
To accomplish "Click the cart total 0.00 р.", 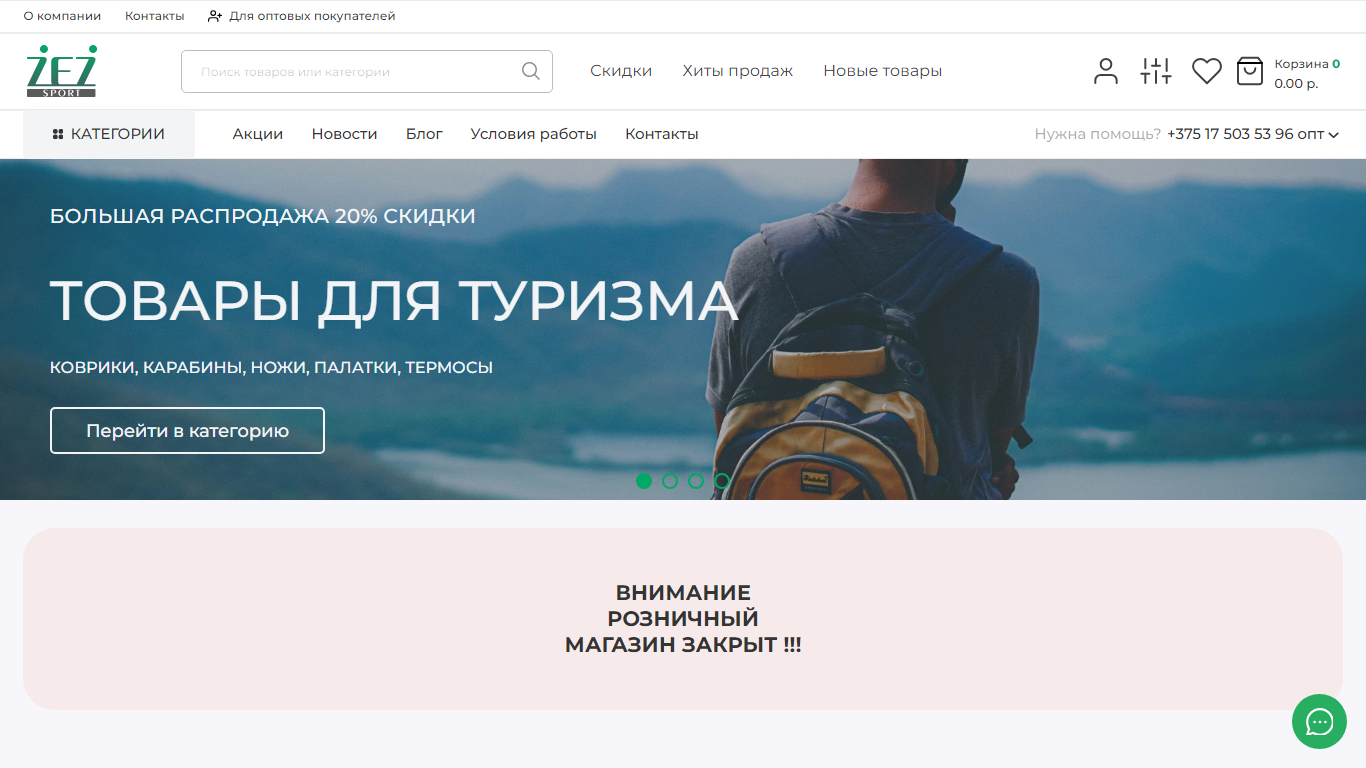I will click(x=1296, y=84).
